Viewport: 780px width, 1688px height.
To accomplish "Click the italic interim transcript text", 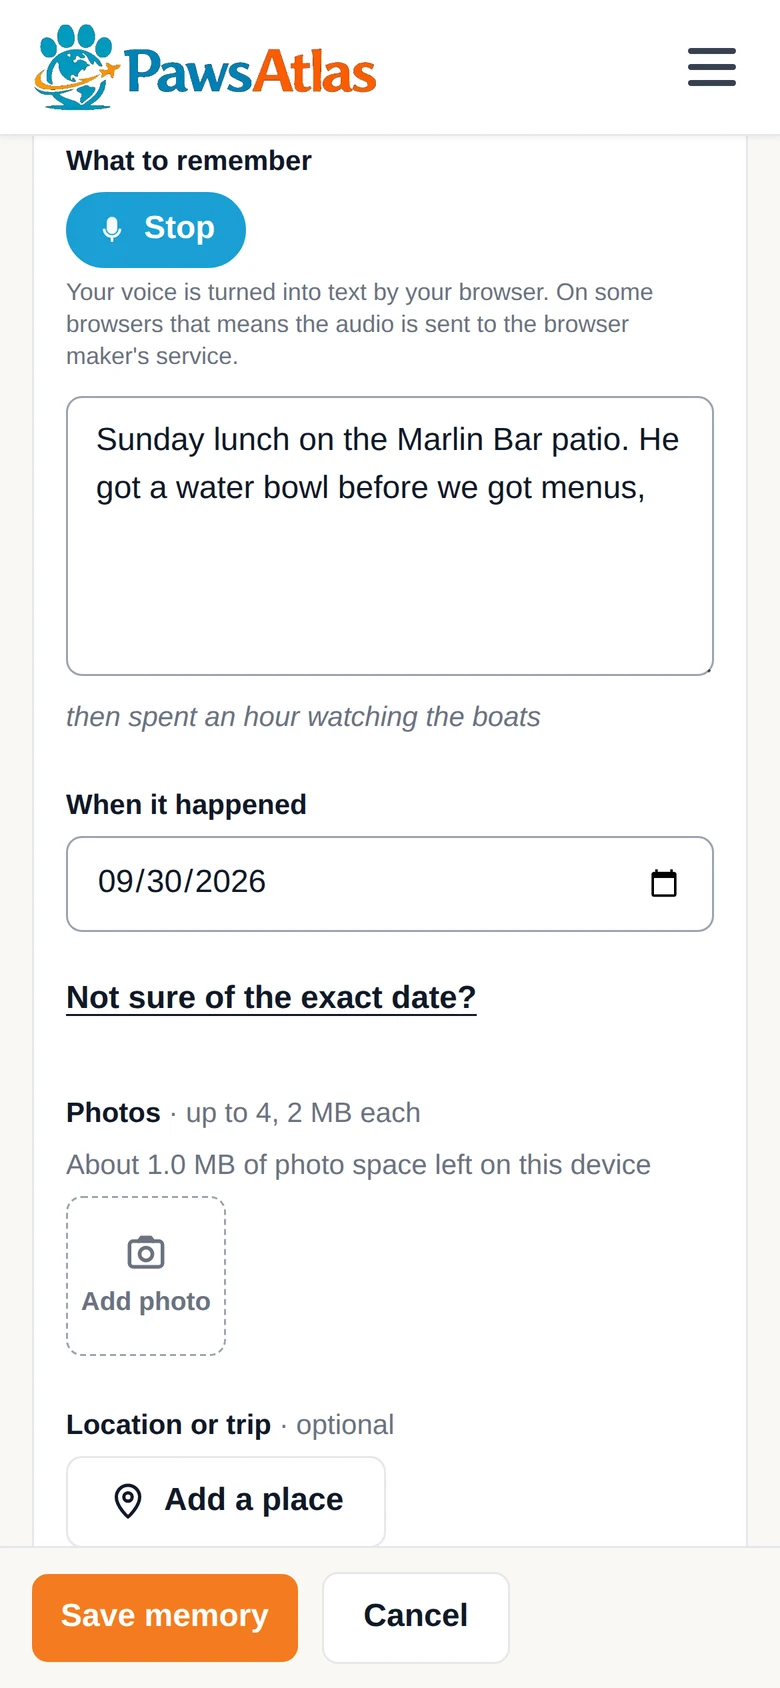I will pyautogui.click(x=303, y=717).
